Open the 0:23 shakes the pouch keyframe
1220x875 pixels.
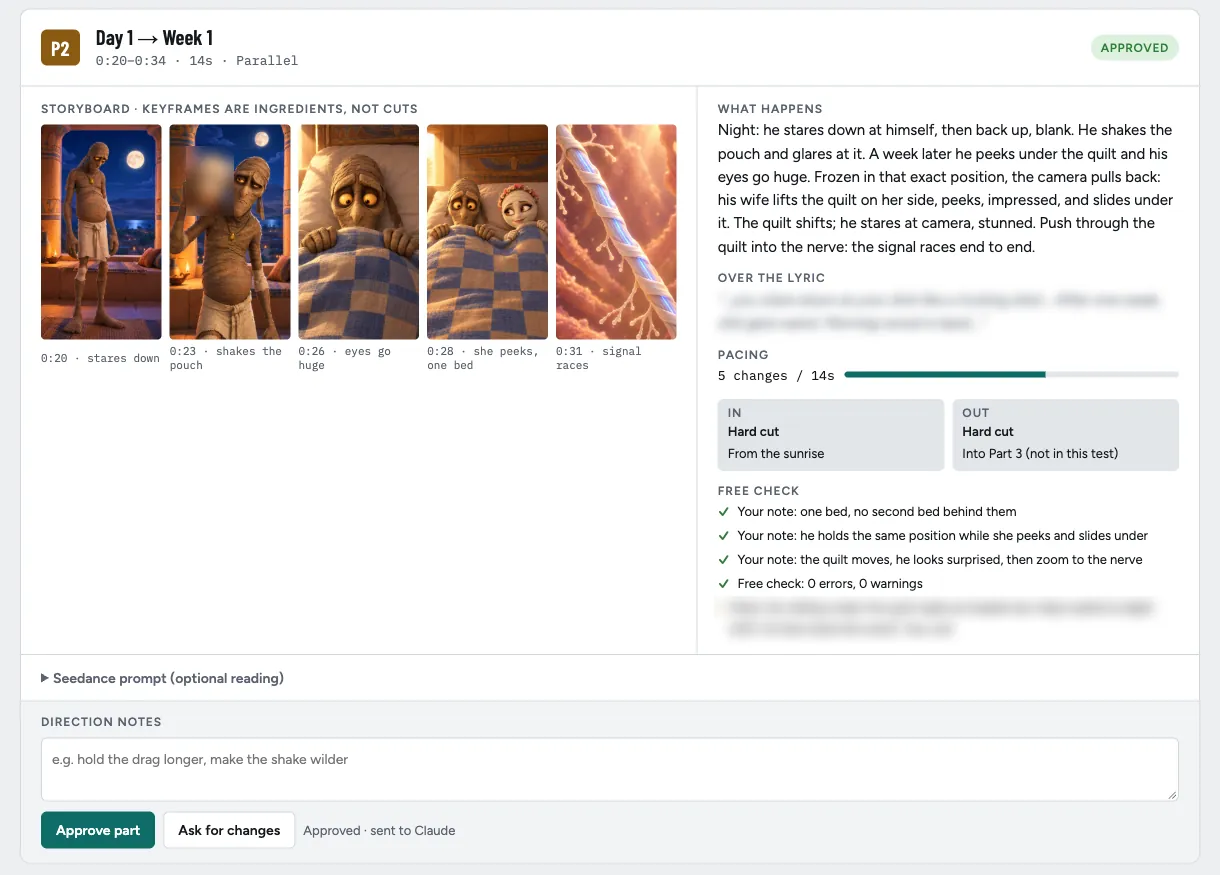click(230, 232)
